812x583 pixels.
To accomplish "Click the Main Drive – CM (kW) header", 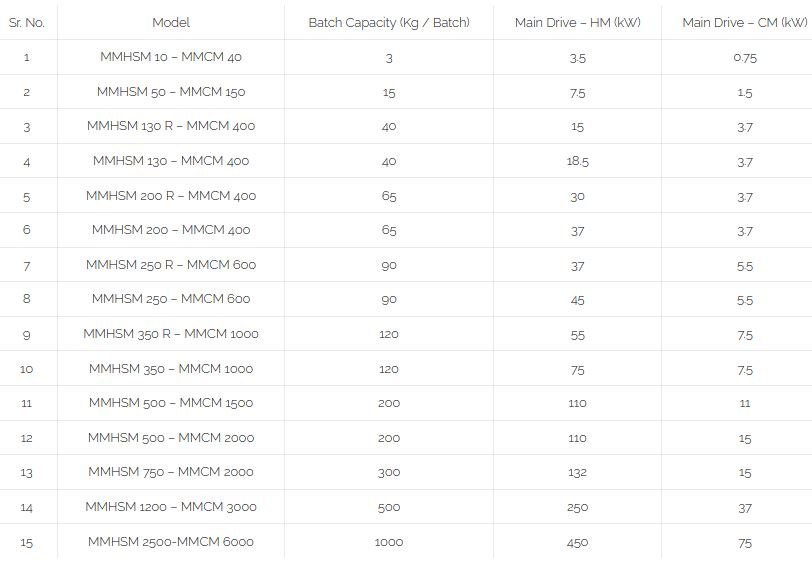I will click(x=744, y=22).
